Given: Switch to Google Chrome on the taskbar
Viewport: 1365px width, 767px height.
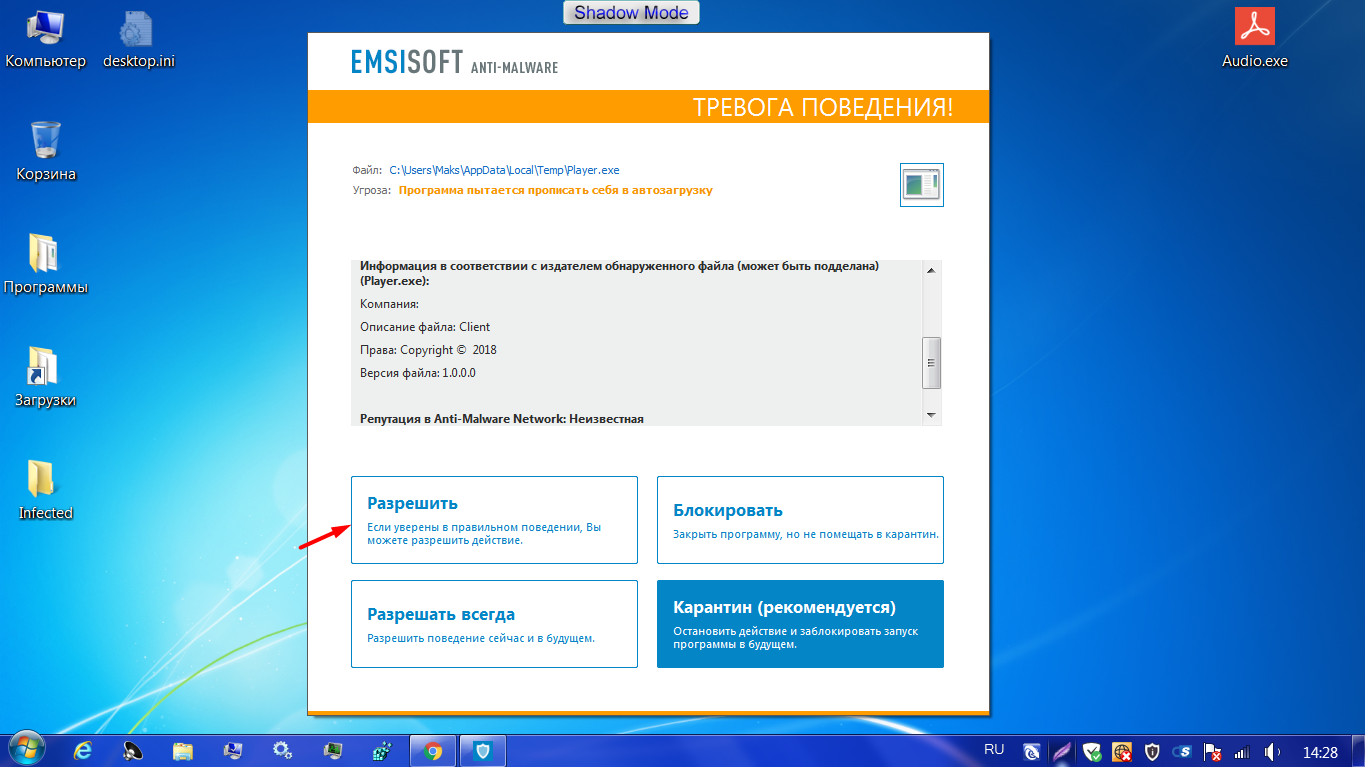Looking at the screenshot, I should click(x=433, y=751).
